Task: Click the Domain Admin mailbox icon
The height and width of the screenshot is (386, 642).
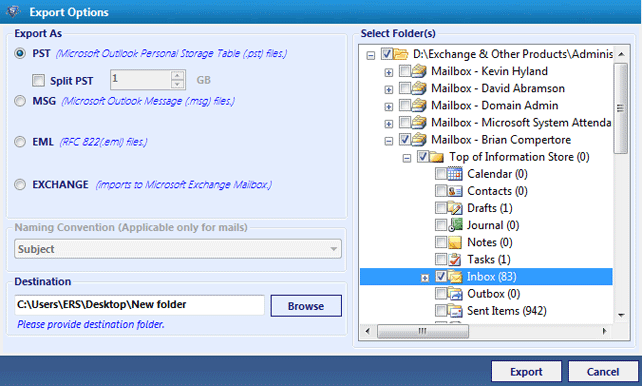Action: point(419,105)
